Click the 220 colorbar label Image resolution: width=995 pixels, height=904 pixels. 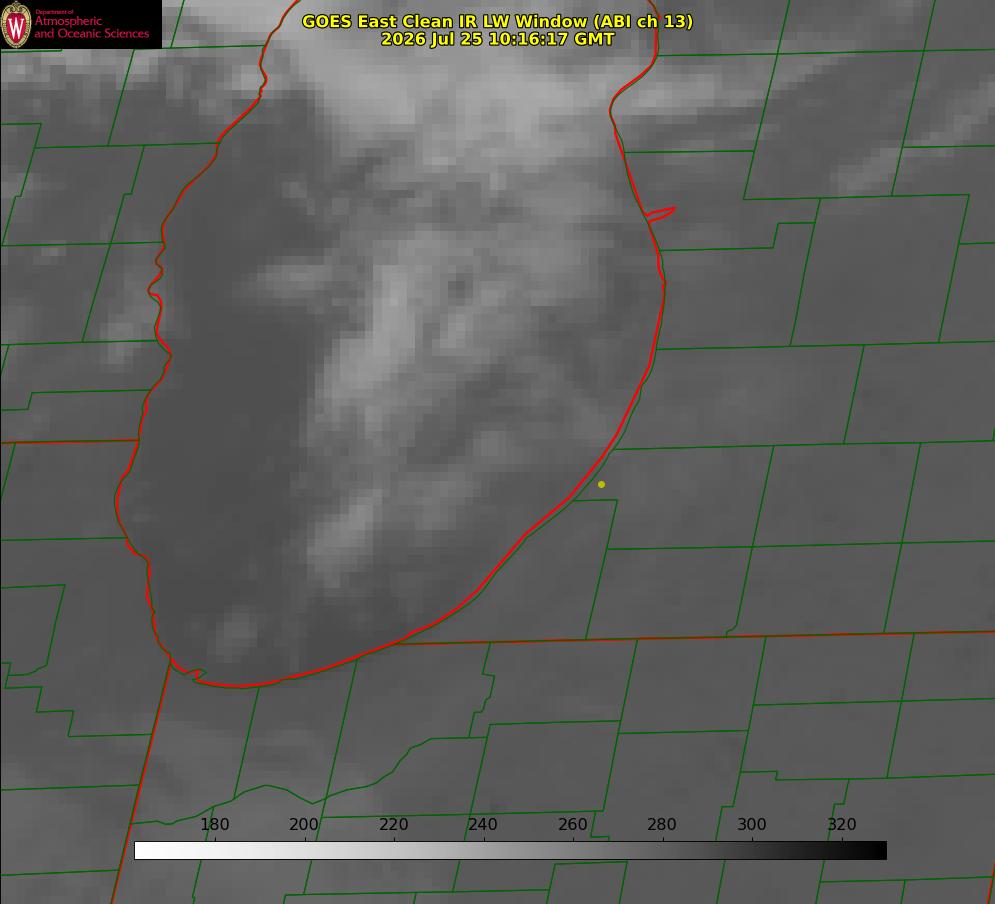click(x=393, y=824)
